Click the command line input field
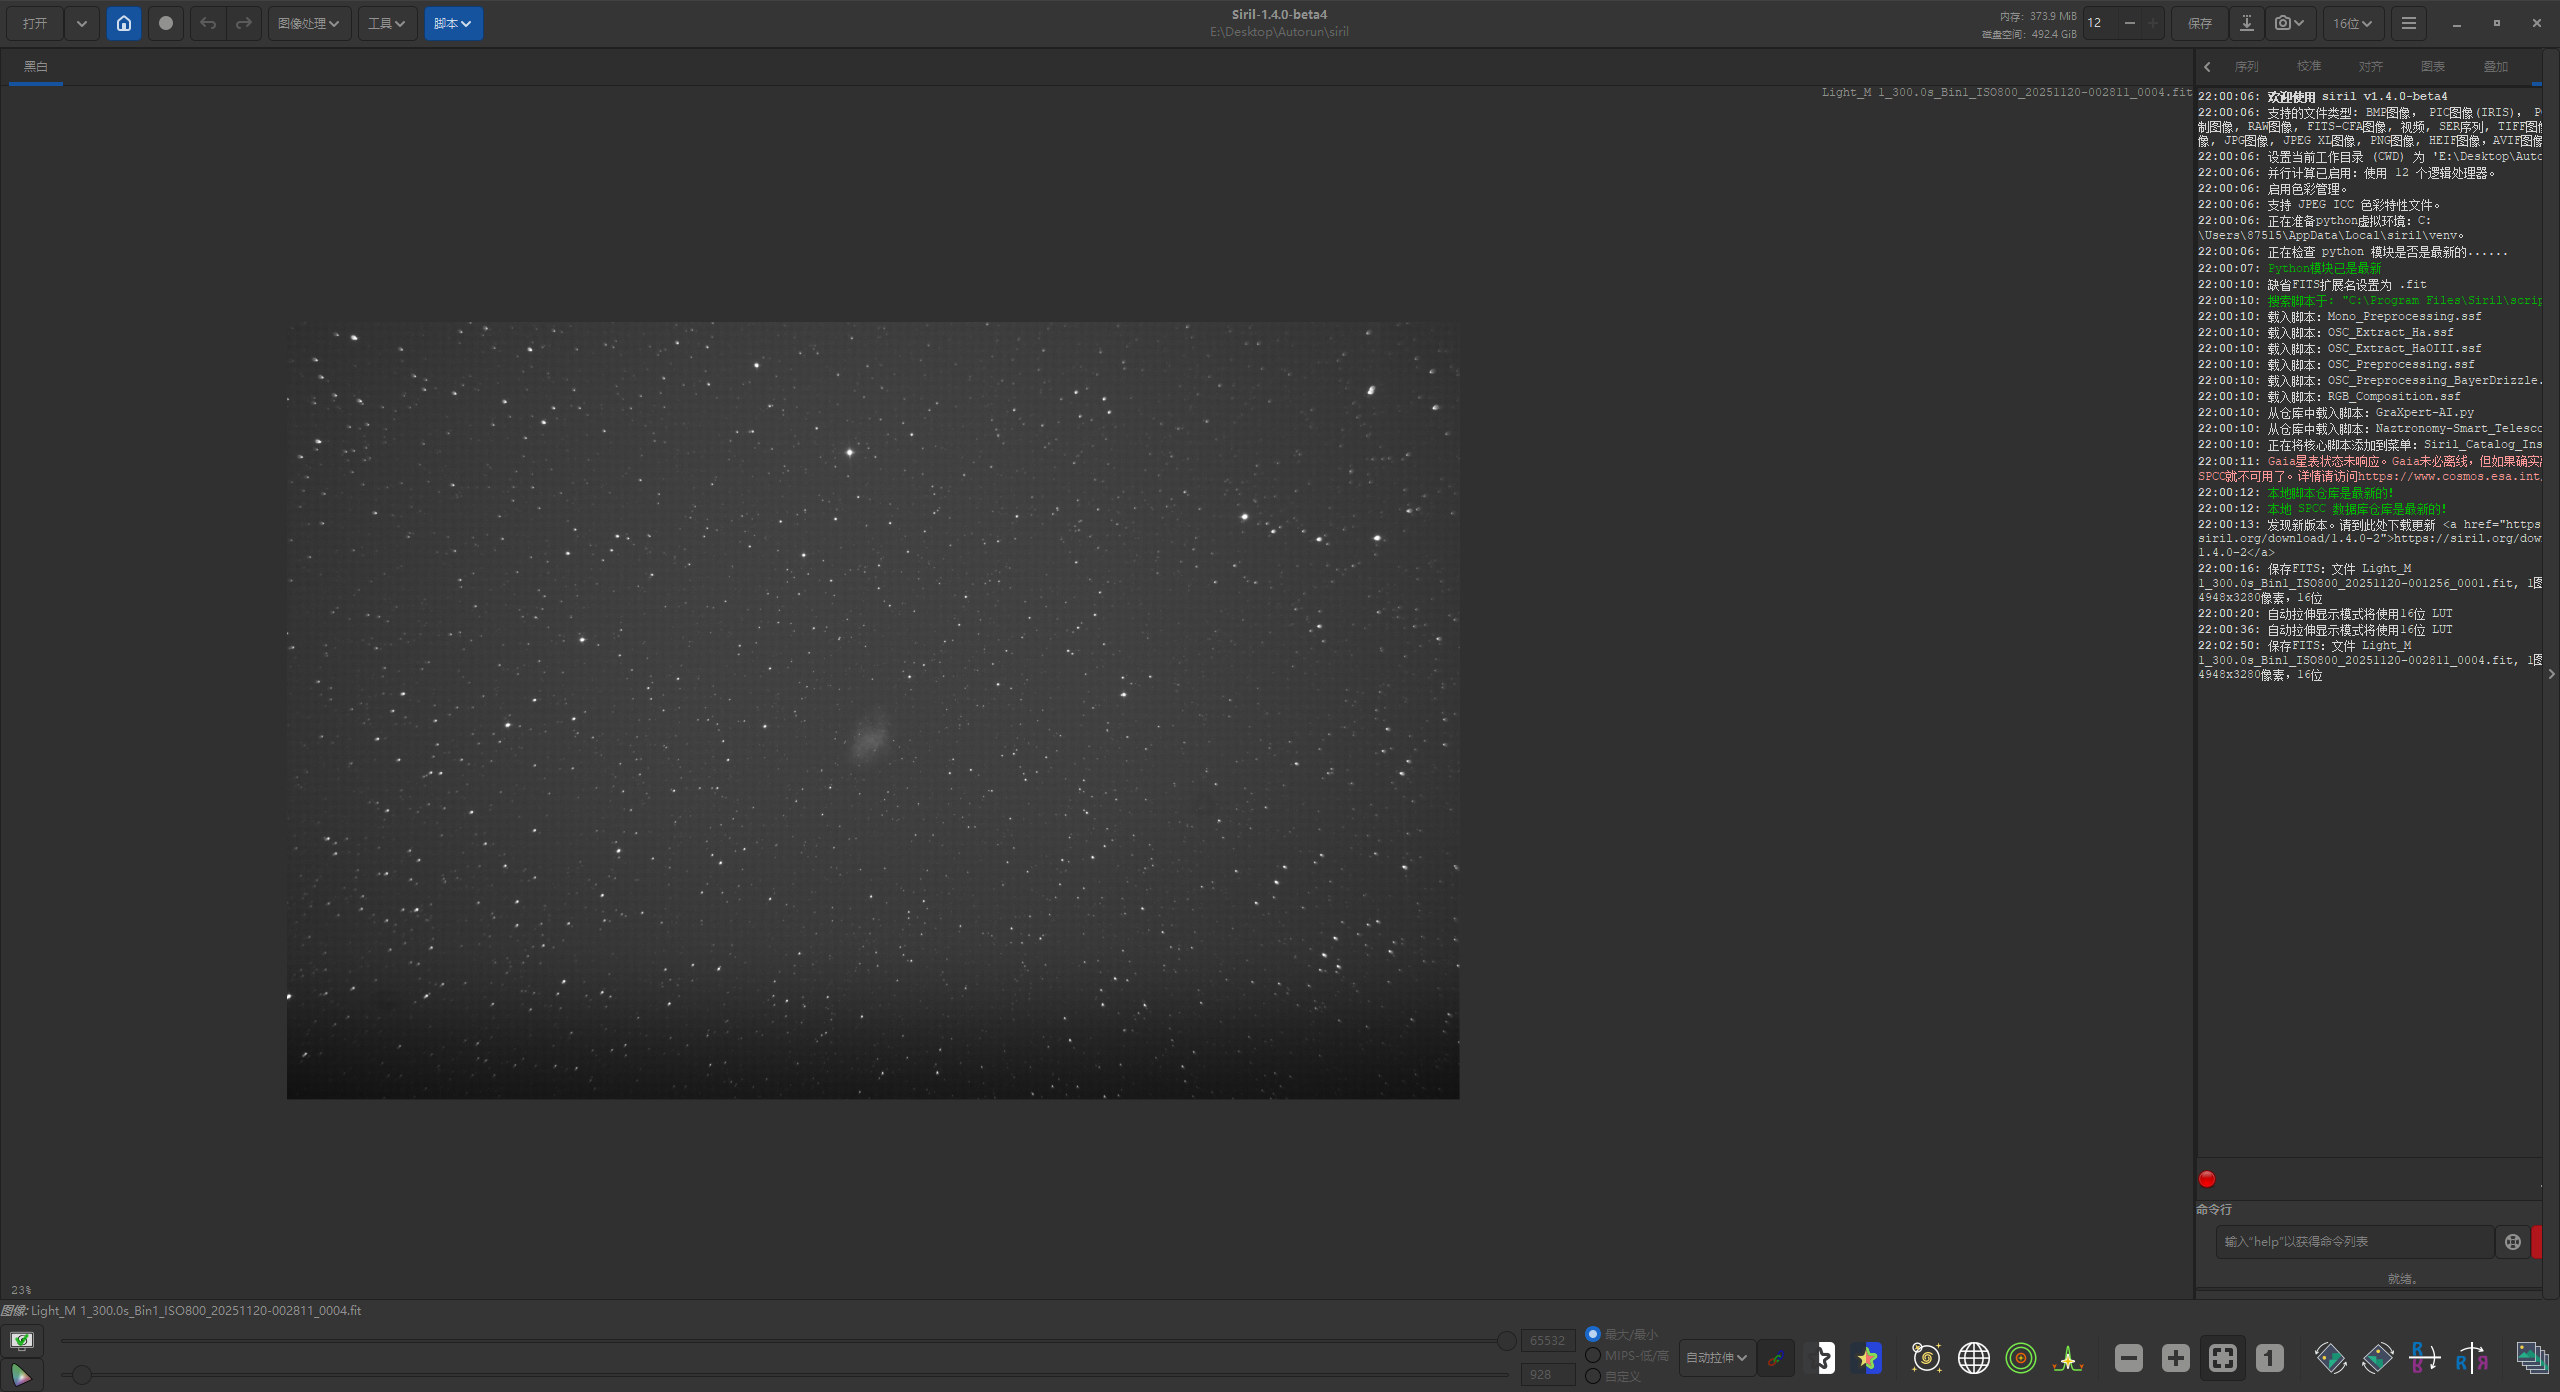This screenshot has height=1392, width=2560. [2353, 1241]
